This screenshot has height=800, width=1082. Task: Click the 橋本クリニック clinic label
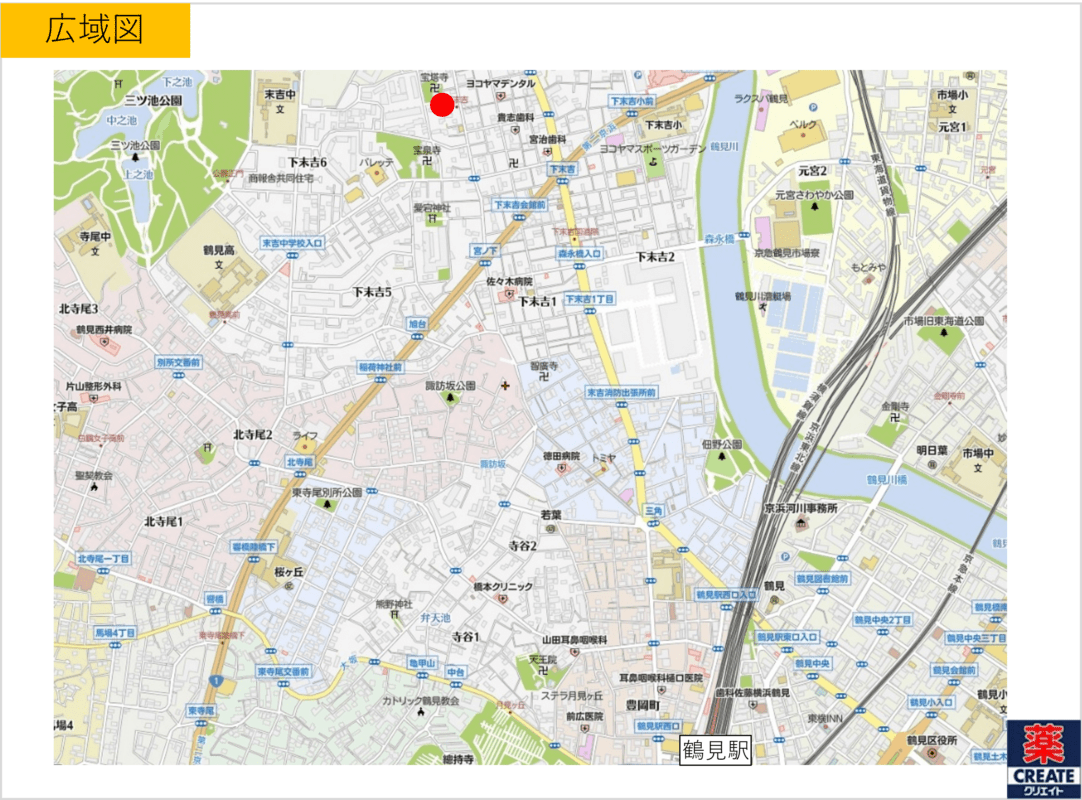(x=503, y=586)
